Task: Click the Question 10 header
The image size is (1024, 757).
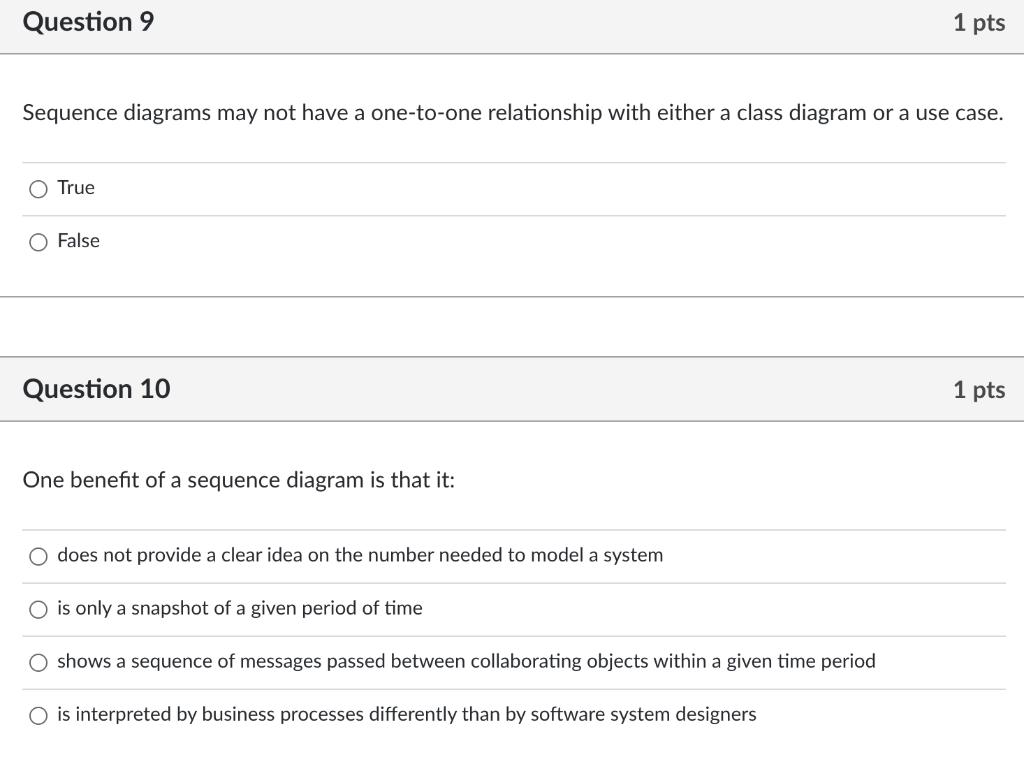Action: [x=96, y=389]
